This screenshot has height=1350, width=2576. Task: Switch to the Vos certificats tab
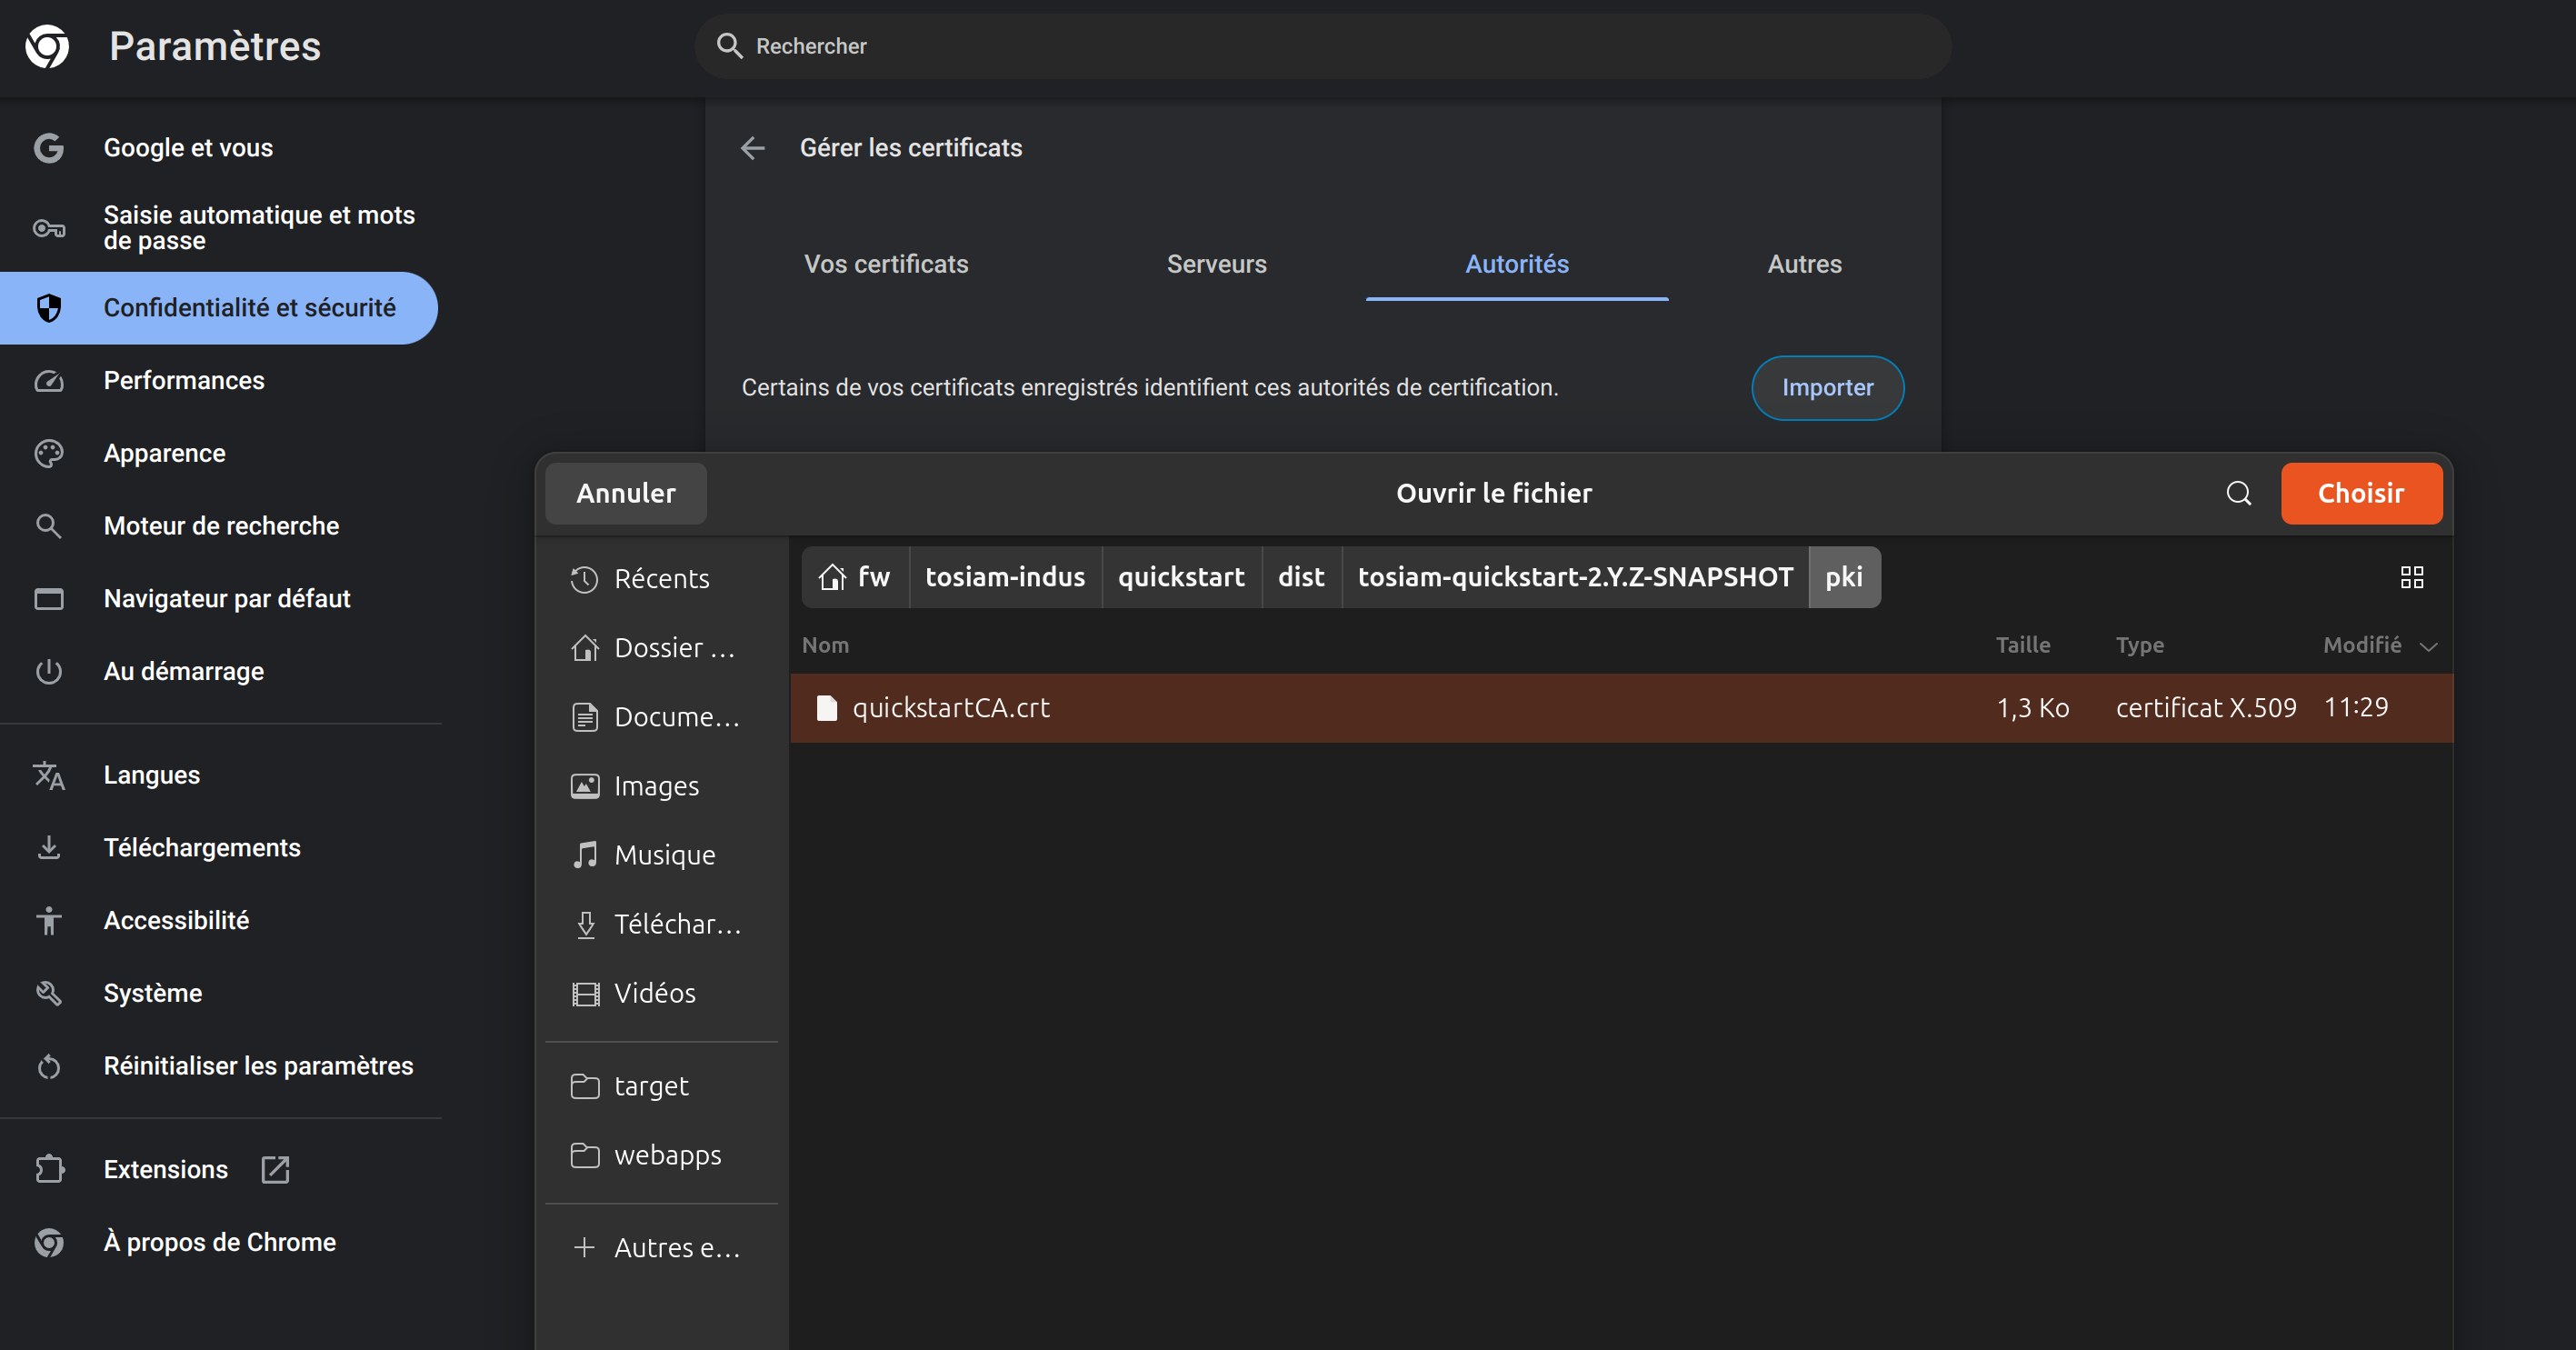(x=886, y=264)
